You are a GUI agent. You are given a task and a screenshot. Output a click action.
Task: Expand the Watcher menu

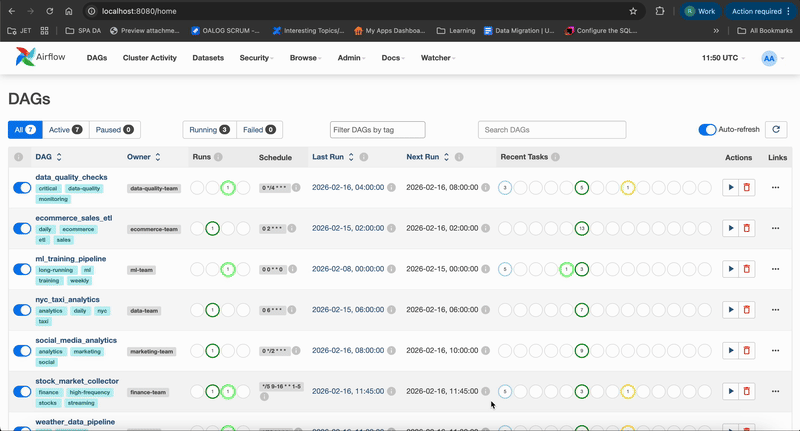pyautogui.click(x=438, y=58)
